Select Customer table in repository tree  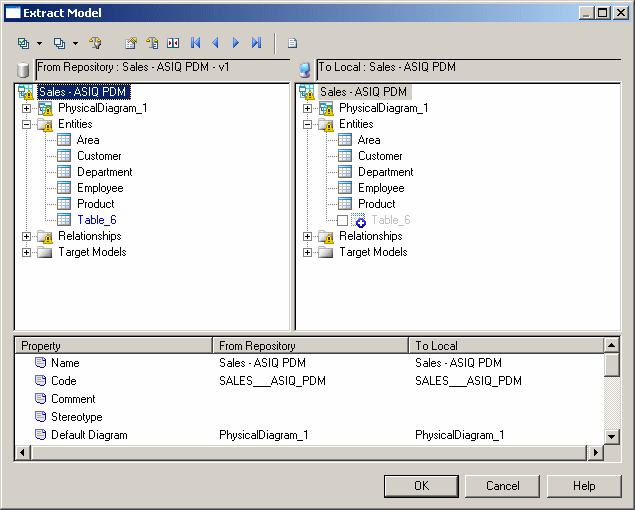pyautogui.click(x=99, y=156)
